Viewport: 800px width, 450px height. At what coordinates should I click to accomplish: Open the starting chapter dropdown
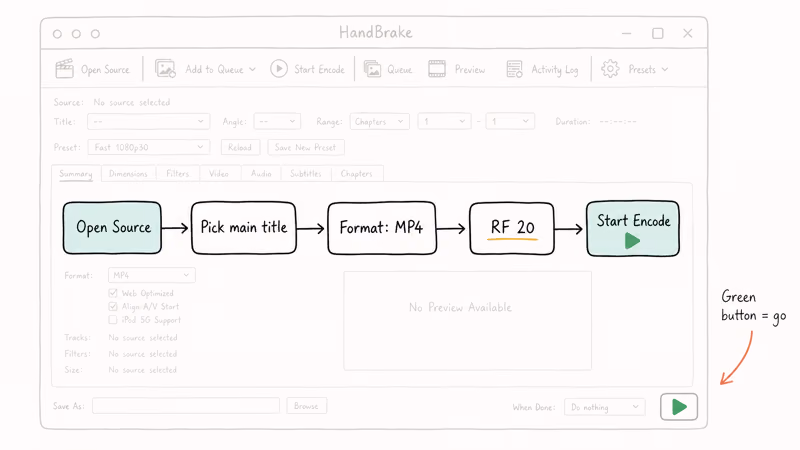tap(444, 121)
